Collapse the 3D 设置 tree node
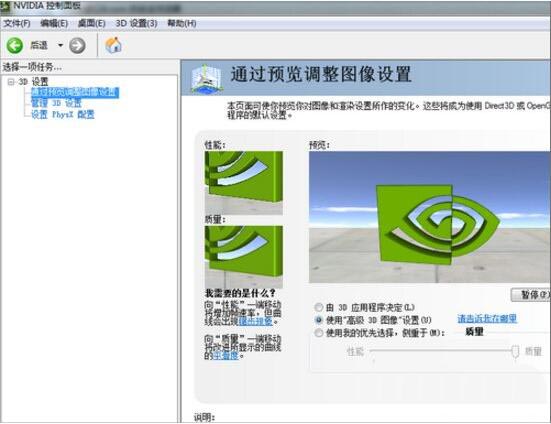This screenshot has width=551, height=424. (x=11, y=82)
